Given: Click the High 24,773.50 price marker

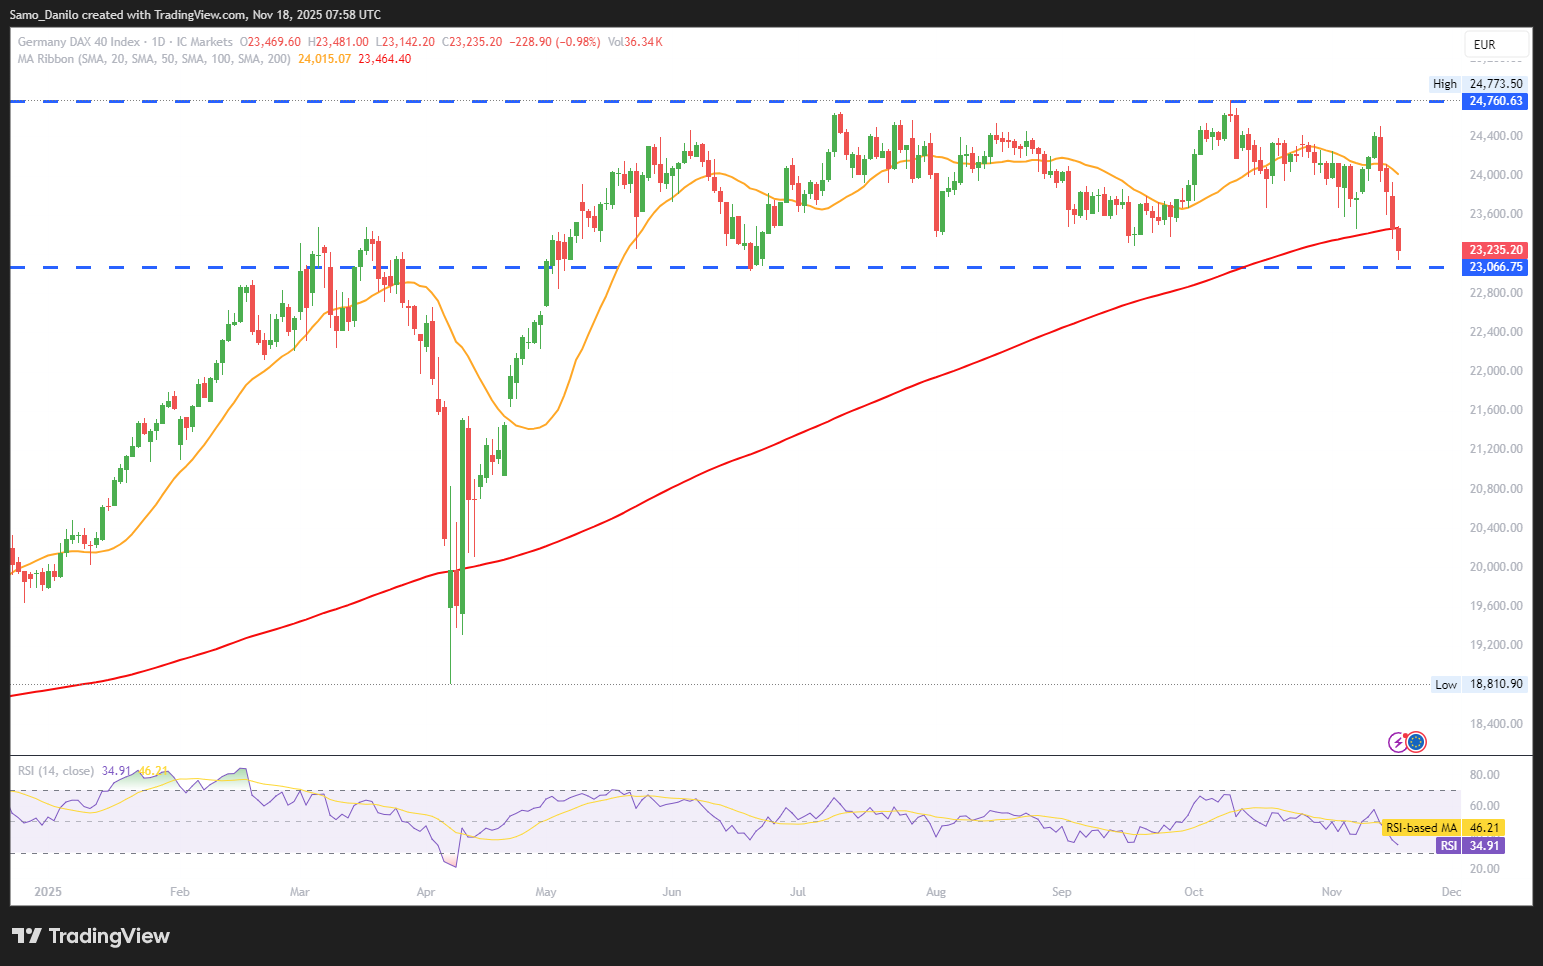Looking at the screenshot, I should [1480, 84].
